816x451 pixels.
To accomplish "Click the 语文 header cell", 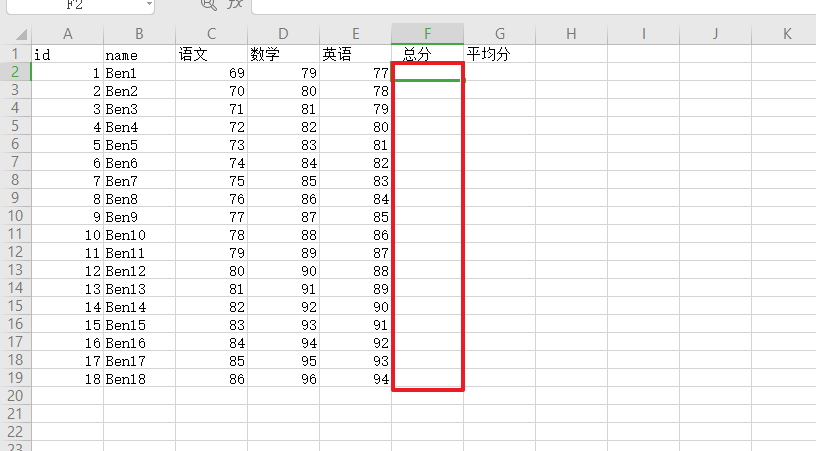I will point(211,54).
